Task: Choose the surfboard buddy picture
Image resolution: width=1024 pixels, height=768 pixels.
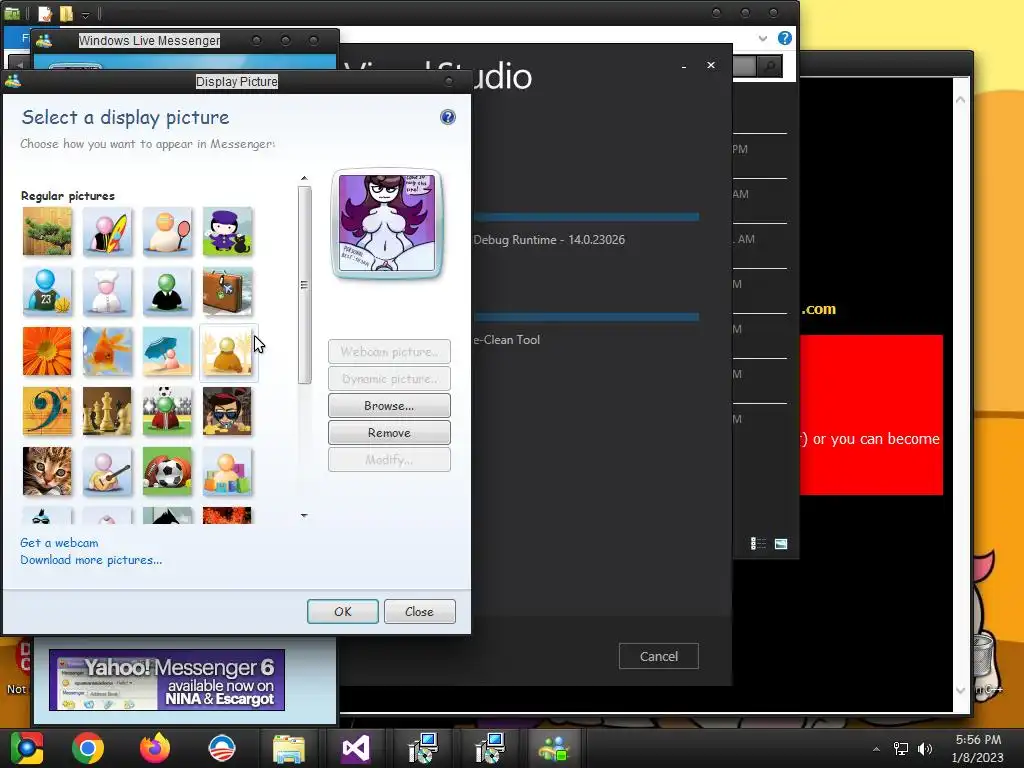Action: click(x=107, y=231)
